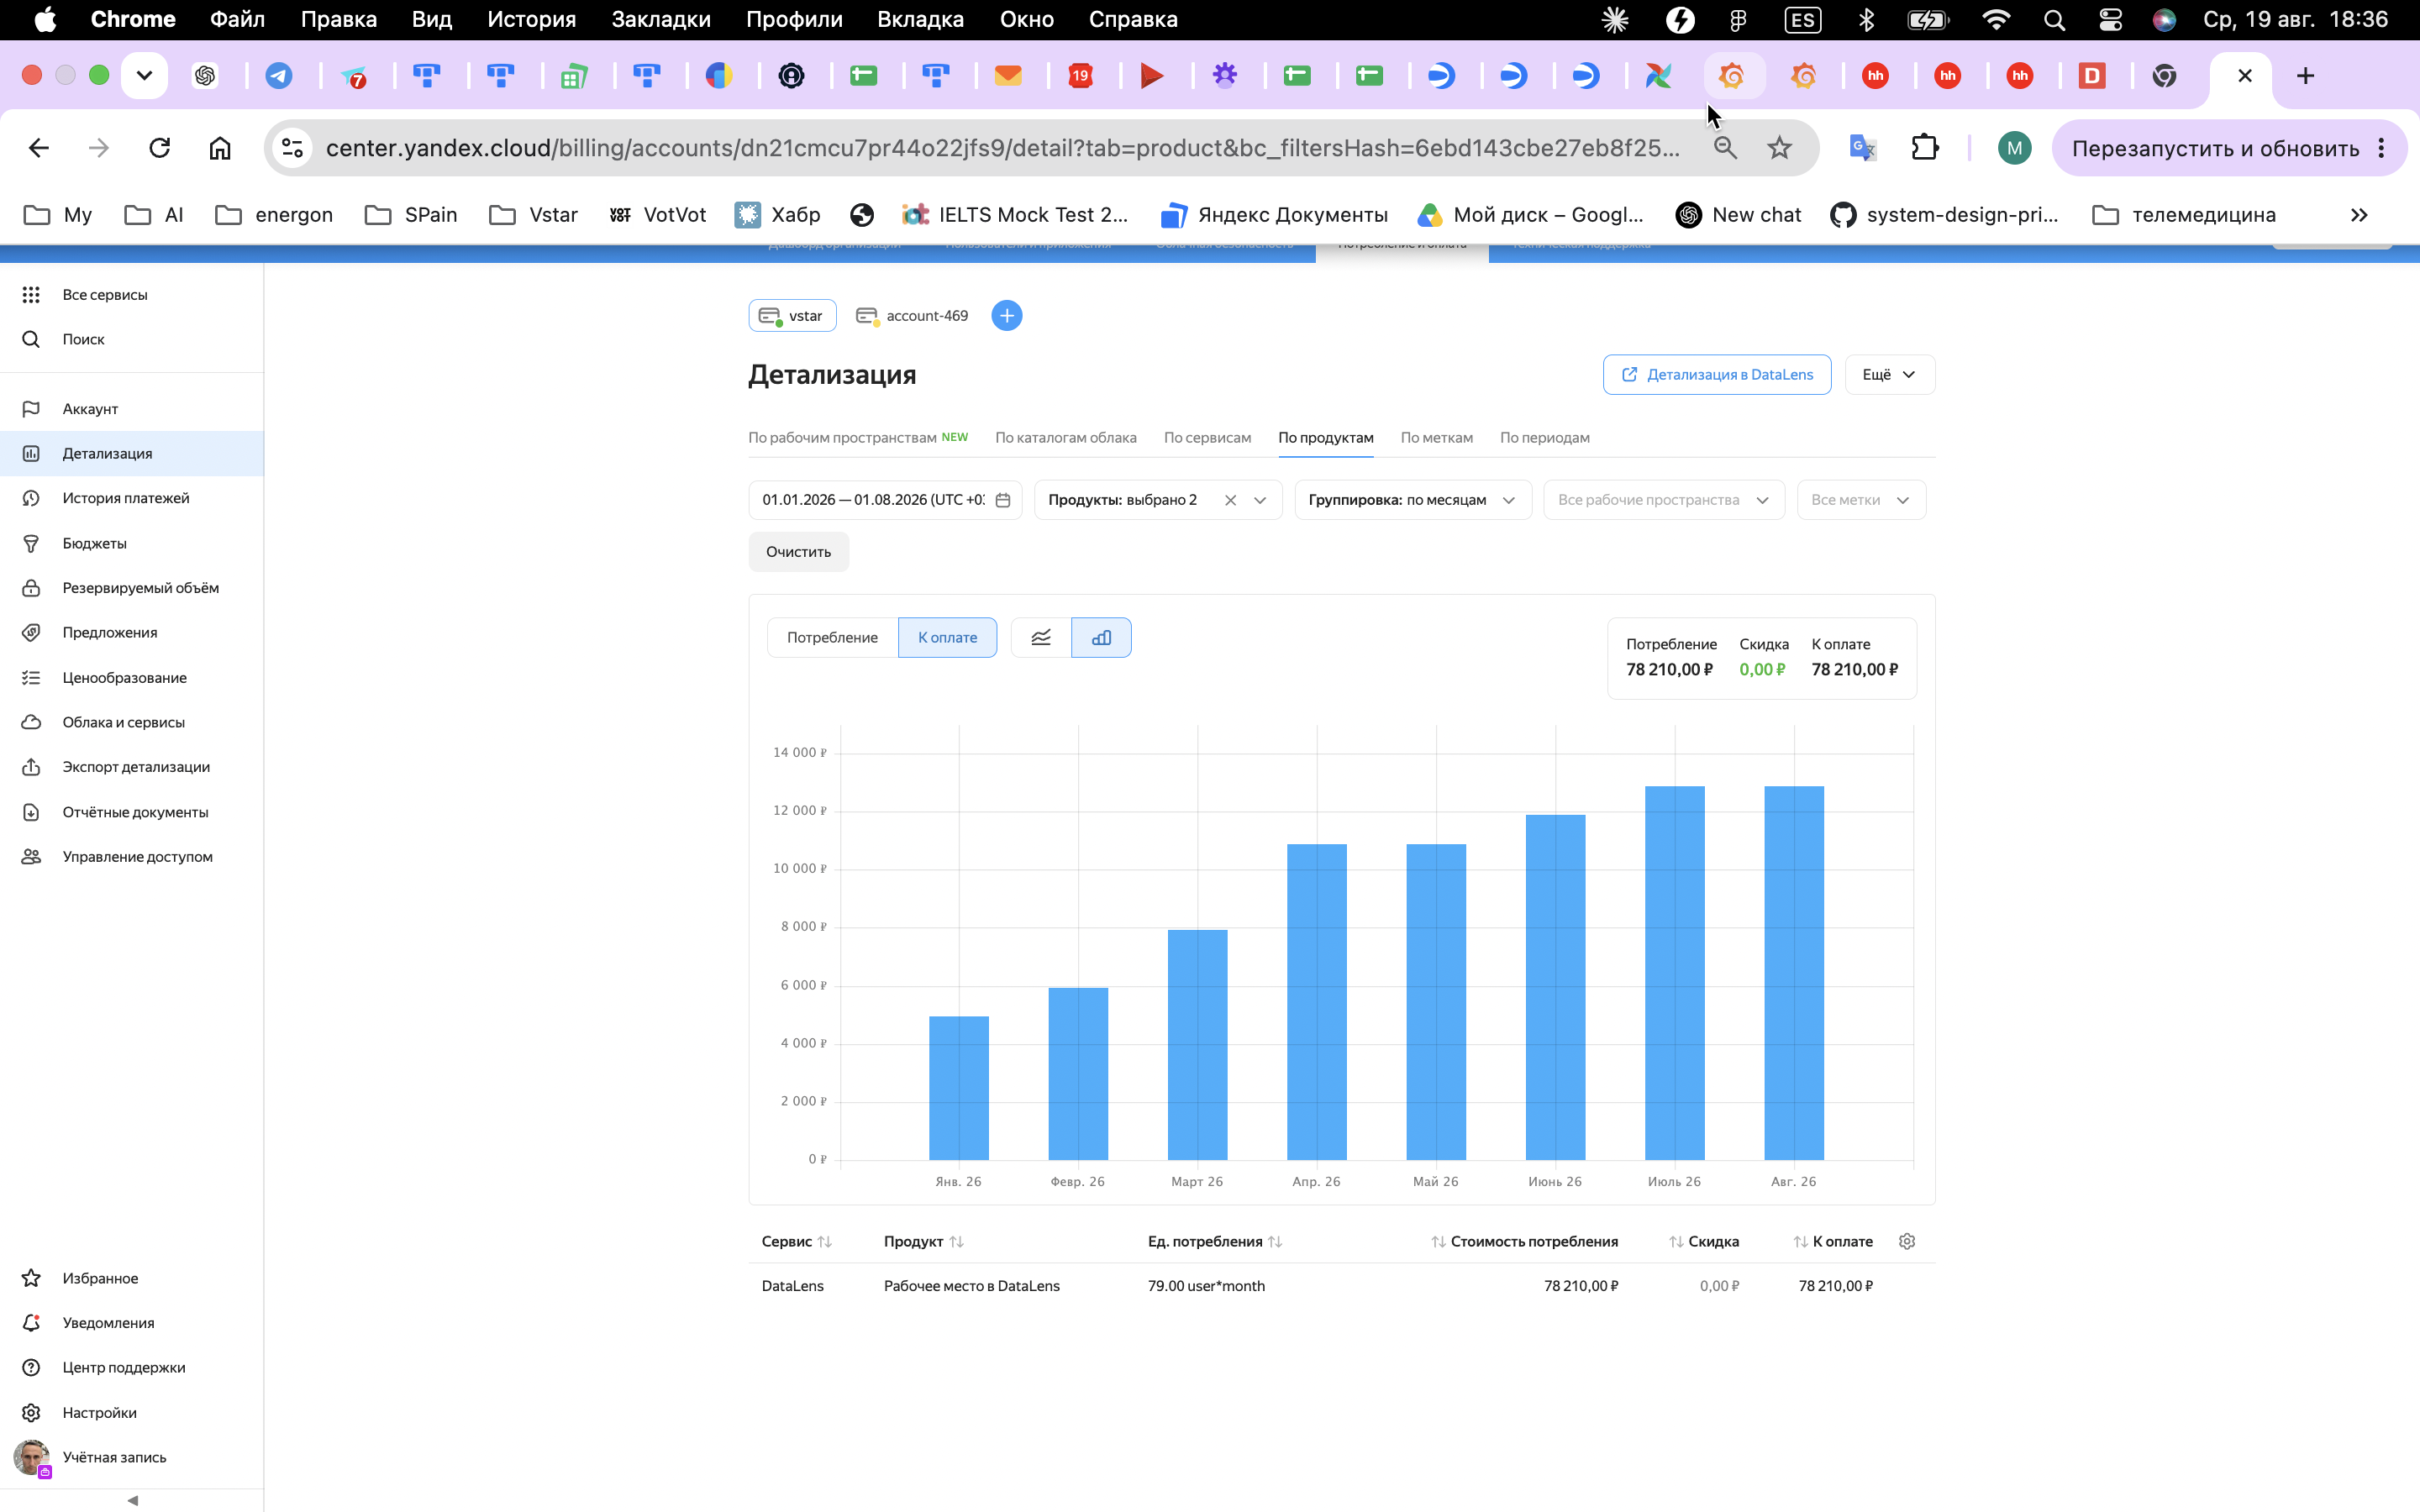This screenshot has height=1512, width=2420.
Task: Clear the selected Продукты filter
Action: pos(1230,500)
